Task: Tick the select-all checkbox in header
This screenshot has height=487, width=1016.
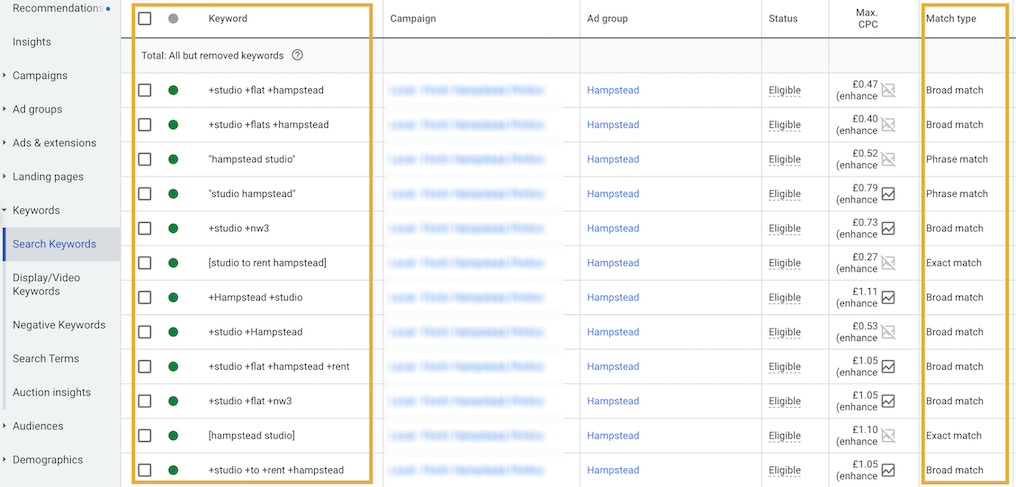Action: [x=144, y=19]
